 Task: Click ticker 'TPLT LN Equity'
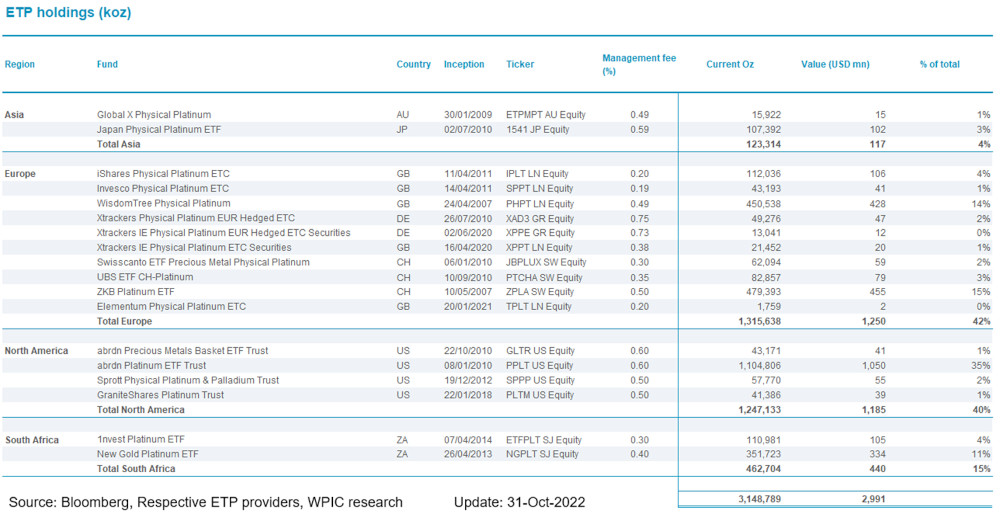tap(539, 307)
